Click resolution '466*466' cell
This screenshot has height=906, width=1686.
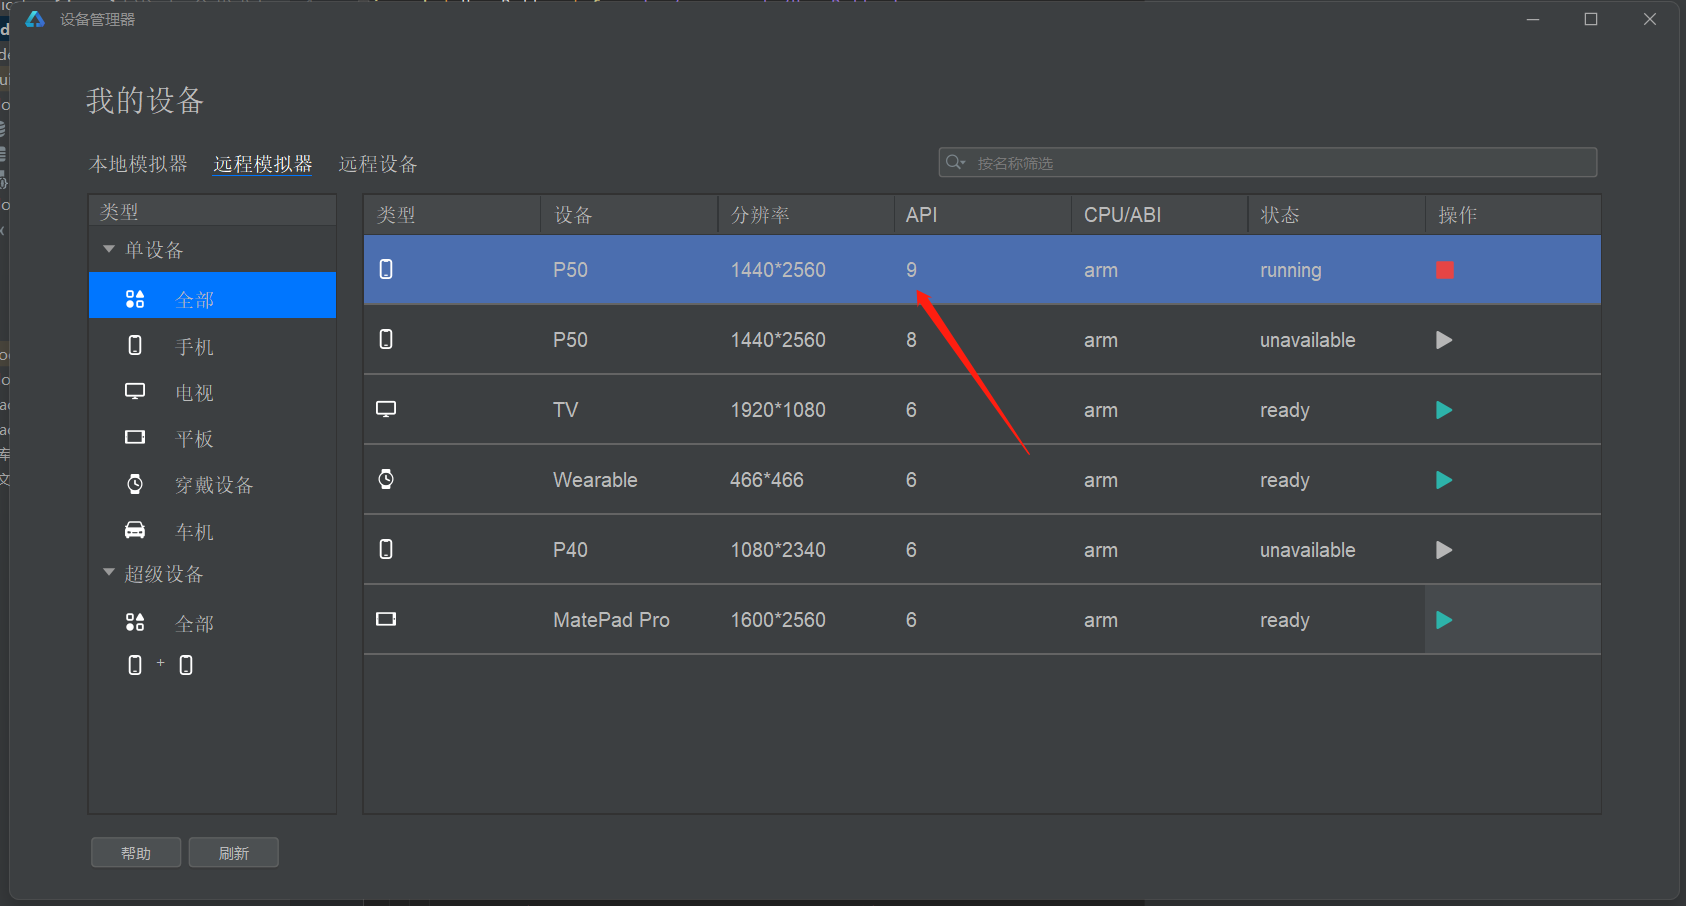pos(766,480)
